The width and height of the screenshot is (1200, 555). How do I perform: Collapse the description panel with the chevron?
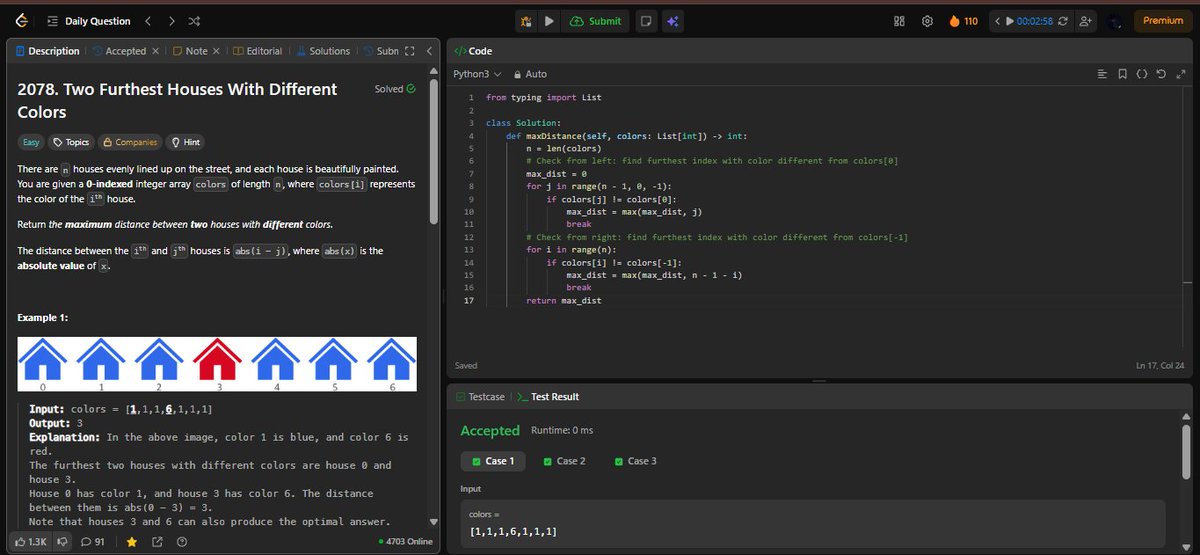click(x=429, y=51)
